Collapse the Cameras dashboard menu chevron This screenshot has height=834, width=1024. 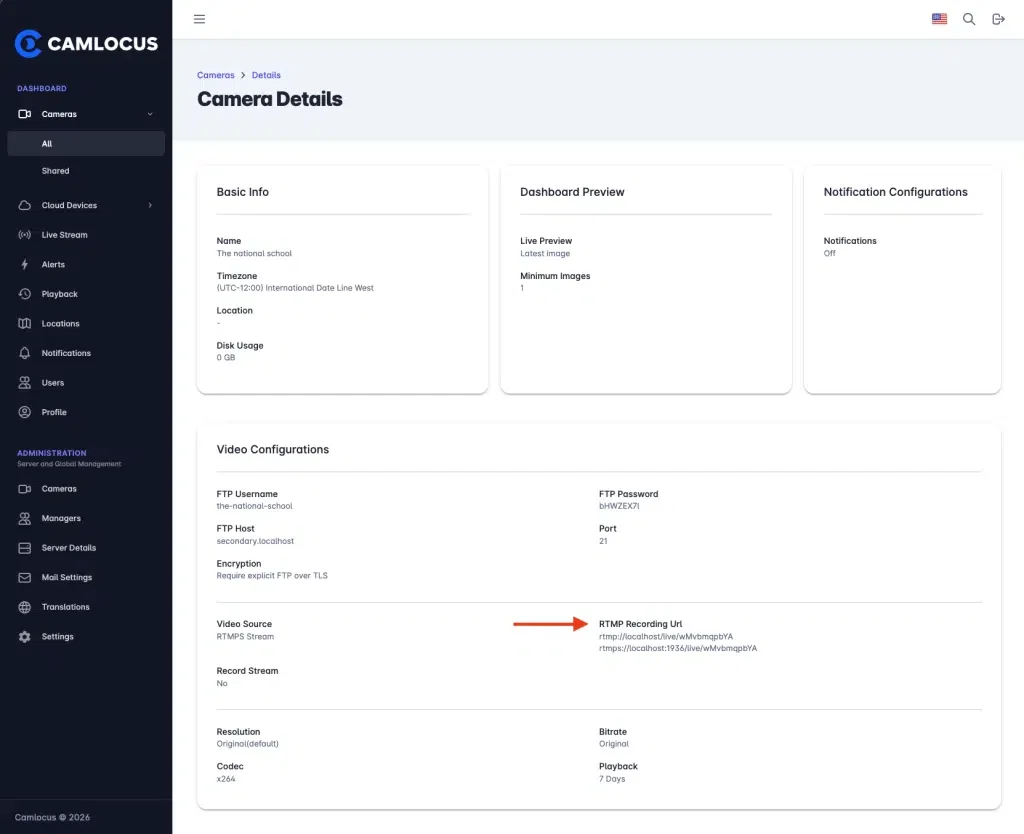click(x=150, y=114)
